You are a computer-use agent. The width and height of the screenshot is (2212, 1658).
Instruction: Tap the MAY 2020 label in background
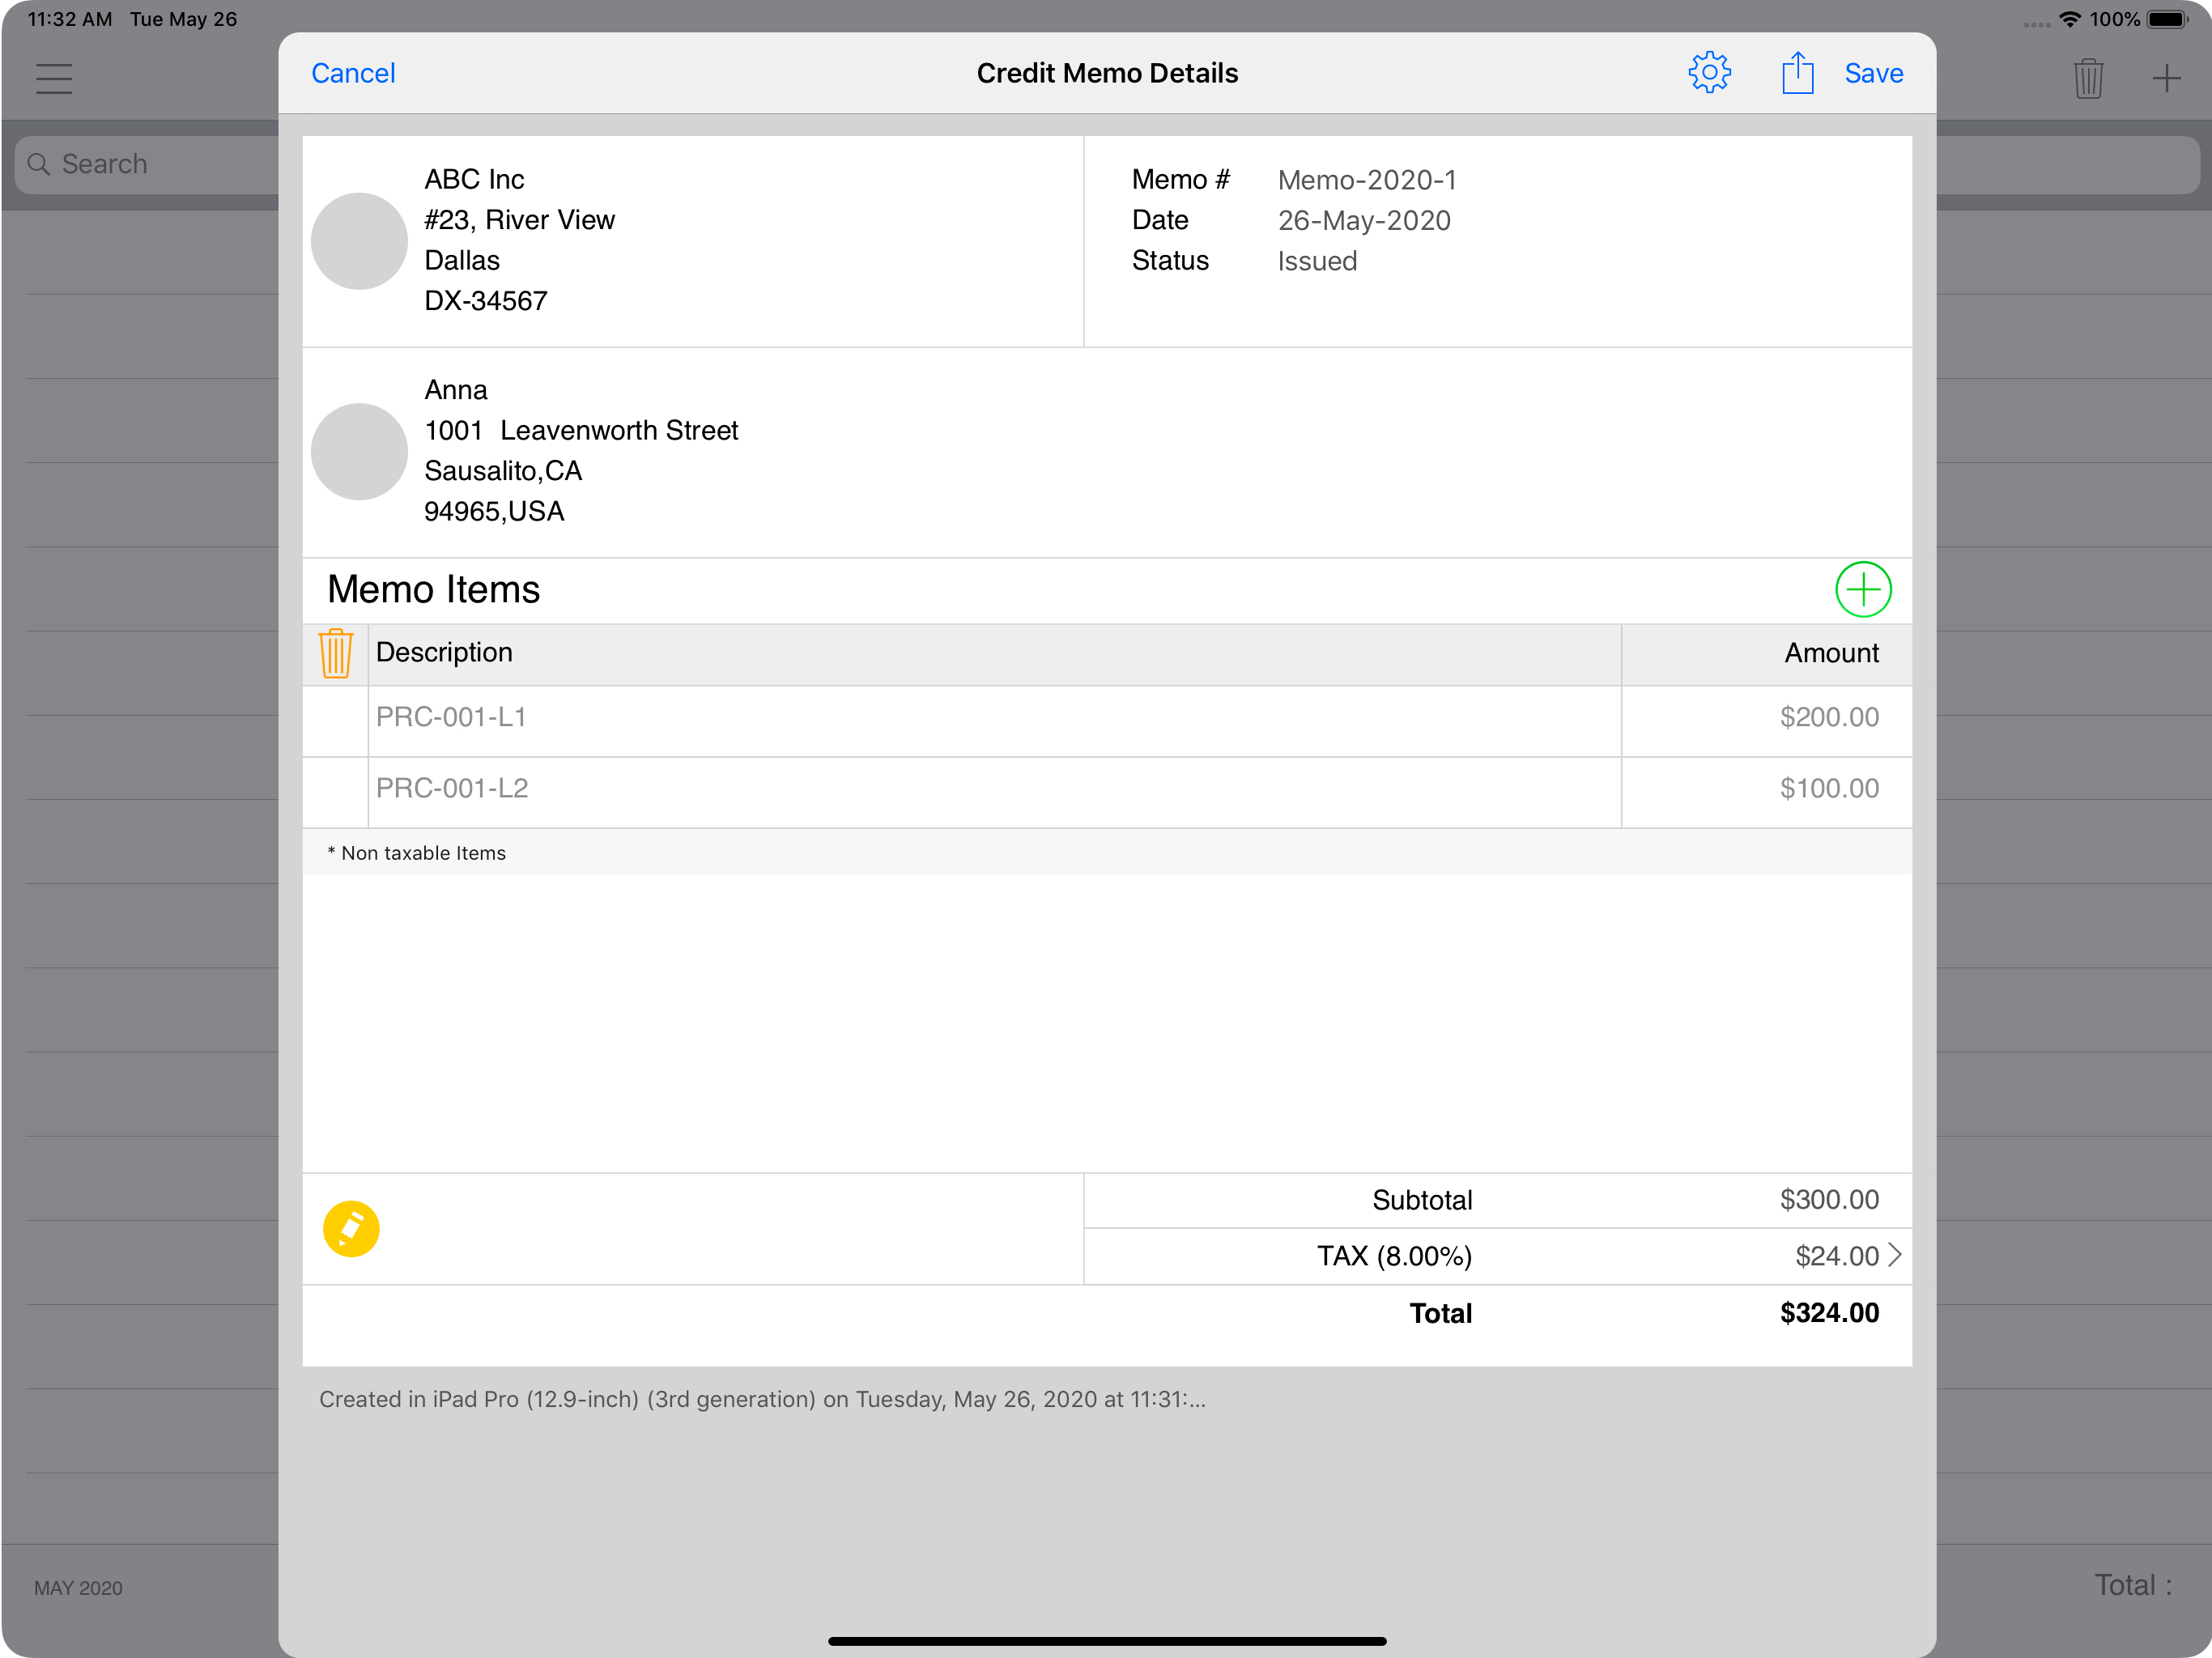point(78,1588)
